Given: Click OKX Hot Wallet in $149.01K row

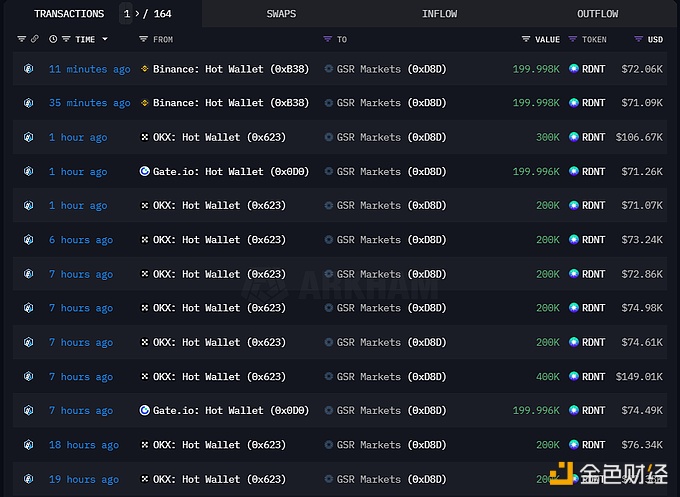Looking at the screenshot, I should [x=219, y=377].
